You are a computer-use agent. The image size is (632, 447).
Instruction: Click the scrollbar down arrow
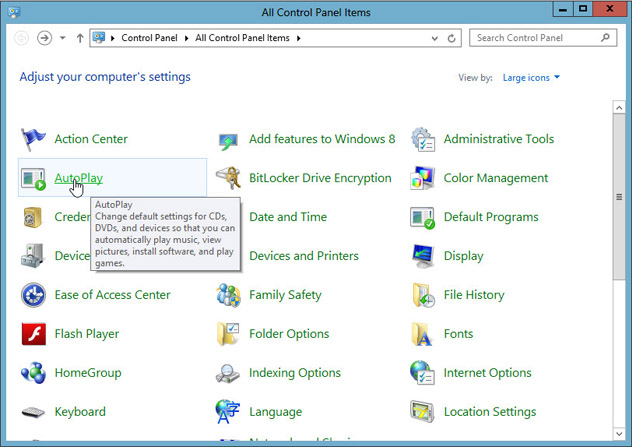pyautogui.click(x=619, y=434)
